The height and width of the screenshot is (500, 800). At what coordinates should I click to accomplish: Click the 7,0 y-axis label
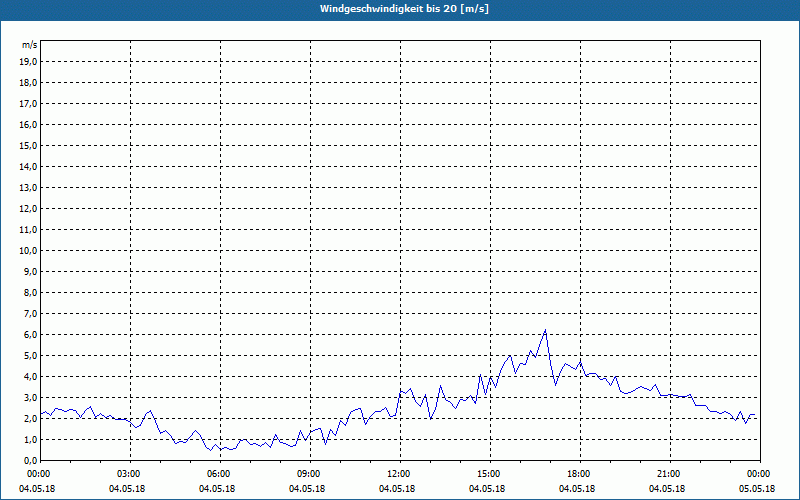(30, 314)
